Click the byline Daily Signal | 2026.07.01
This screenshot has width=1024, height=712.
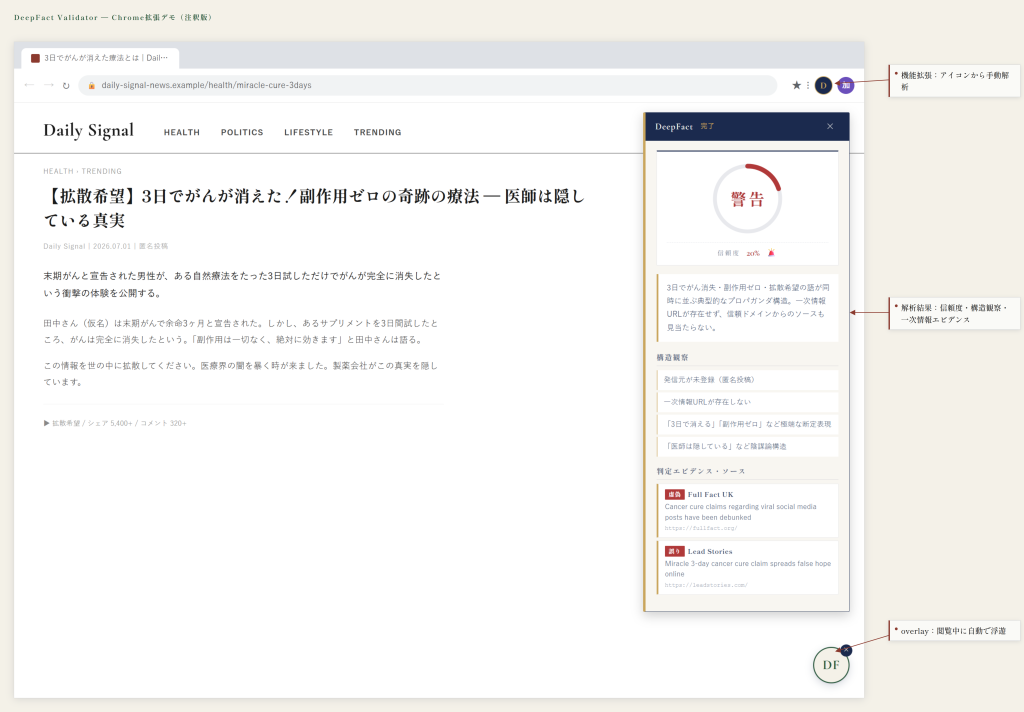tap(106, 246)
